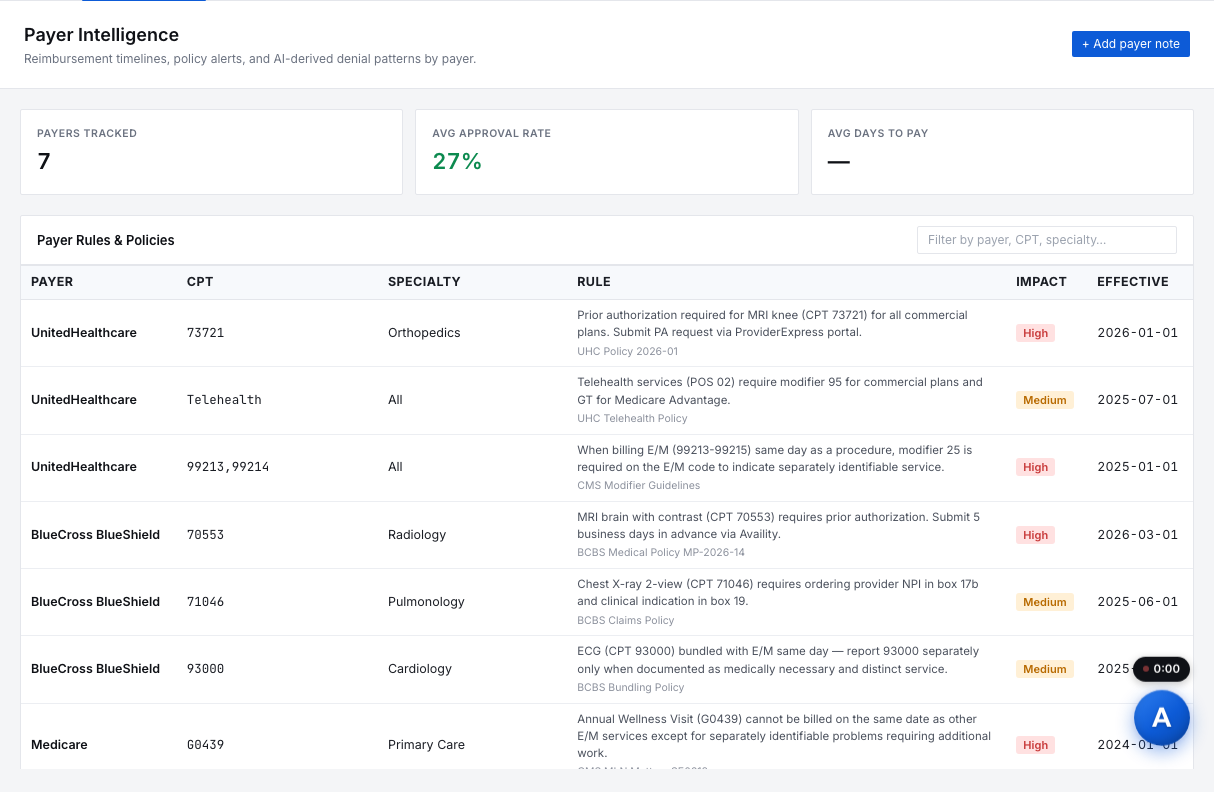Click the modifier 95 telehealth rule text
Image resolution: width=1214 pixels, height=792 pixels.
(x=780, y=391)
